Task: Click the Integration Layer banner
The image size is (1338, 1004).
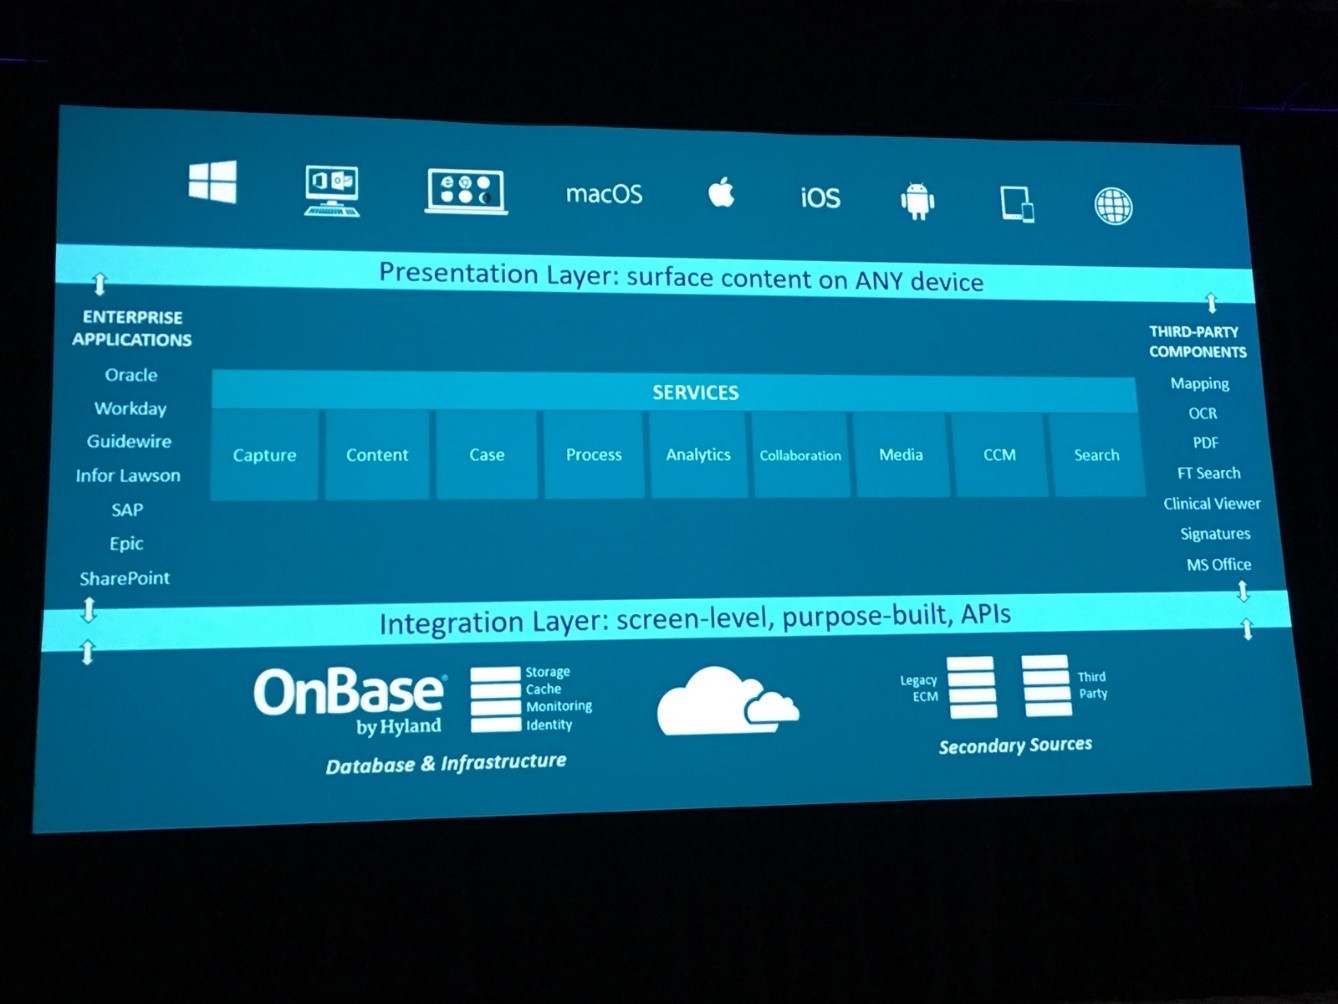Action: point(665,619)
